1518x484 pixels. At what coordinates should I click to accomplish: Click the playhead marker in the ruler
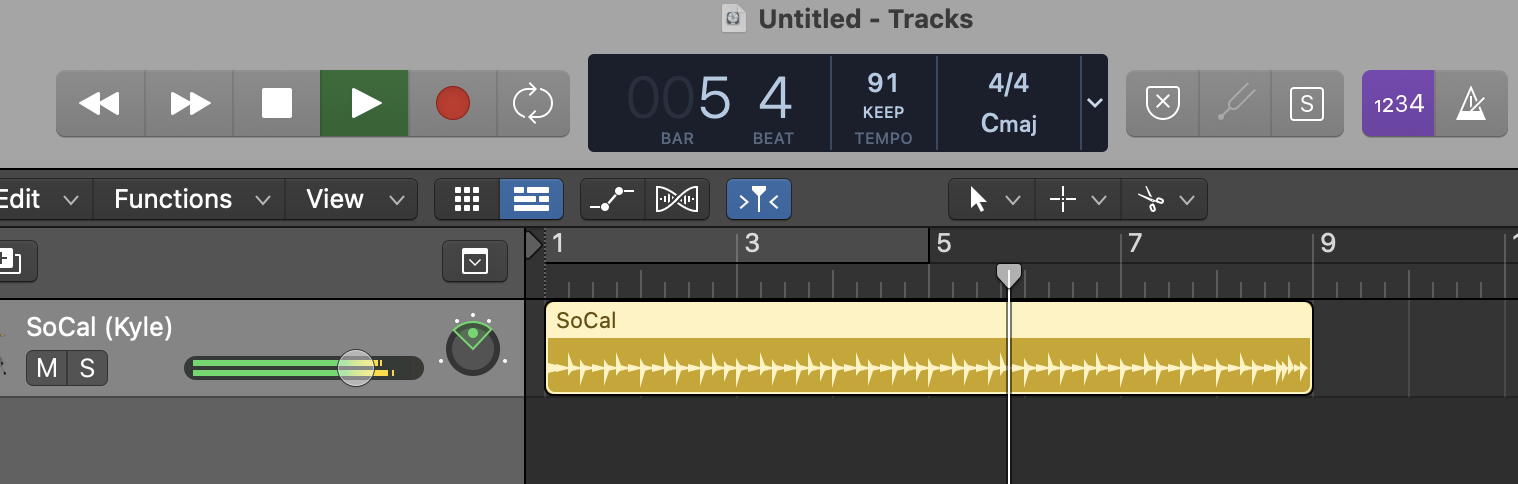point(1009,274)
